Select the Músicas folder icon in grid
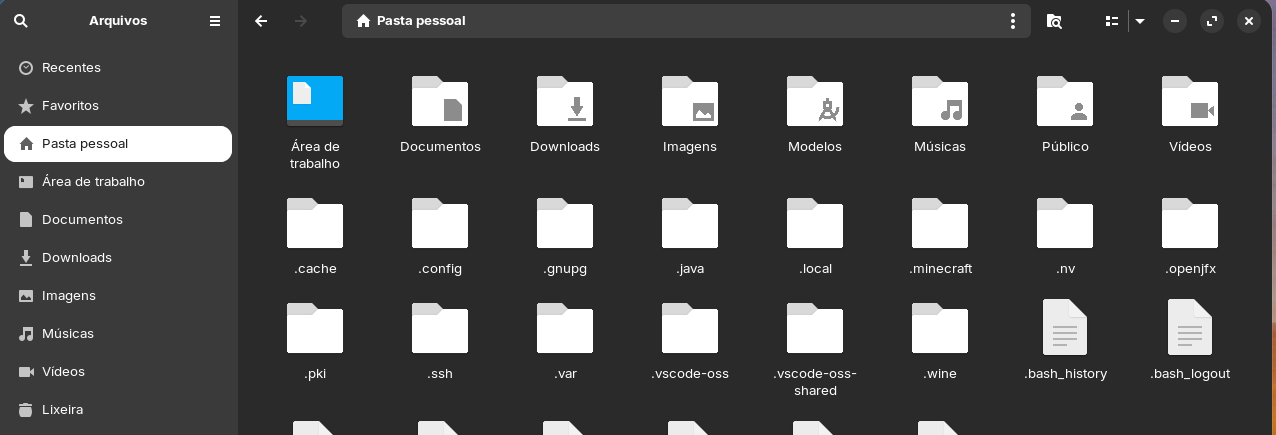This screenshot has width=1276, height=435. click(940, 101)
